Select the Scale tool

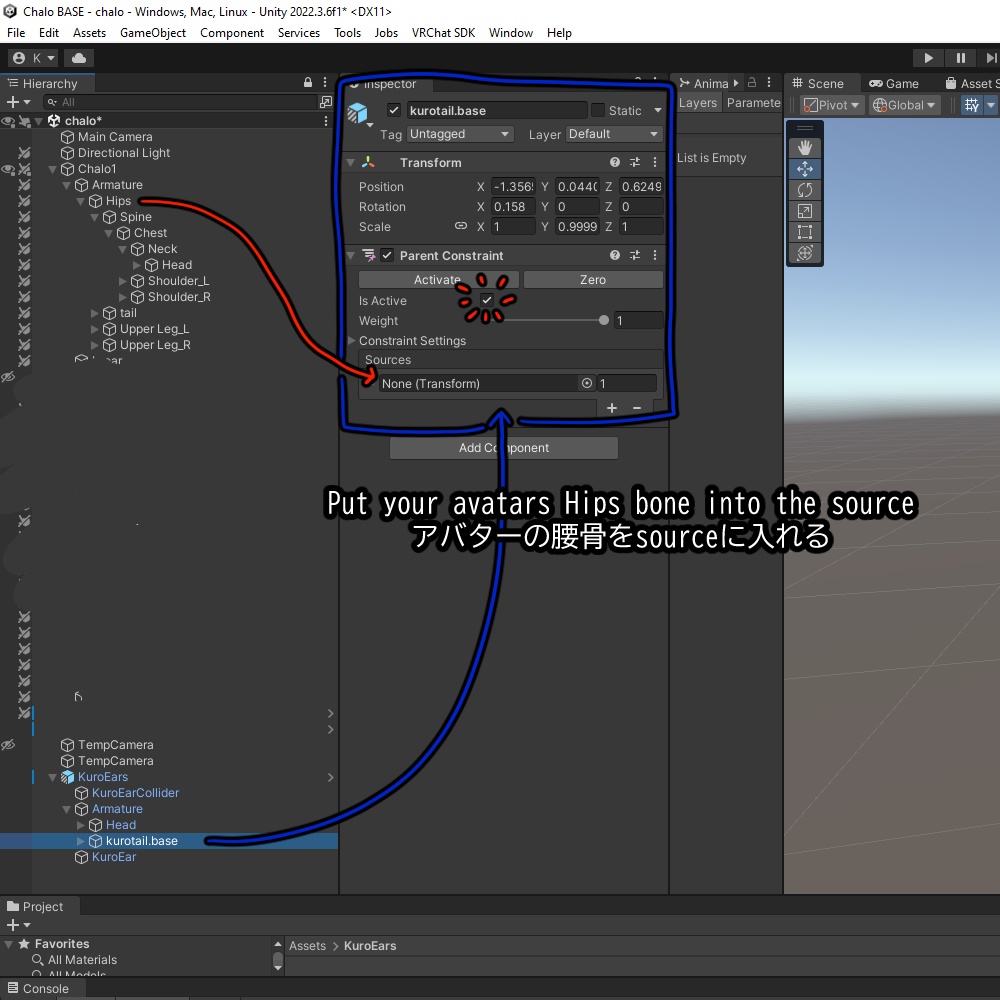(805, 211)
